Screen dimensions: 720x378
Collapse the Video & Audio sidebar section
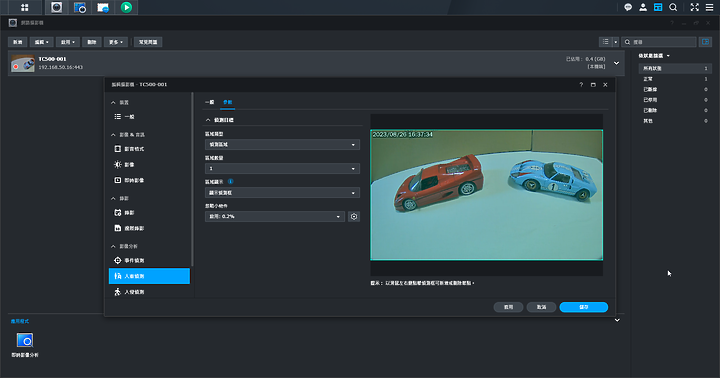click(113, 135)
